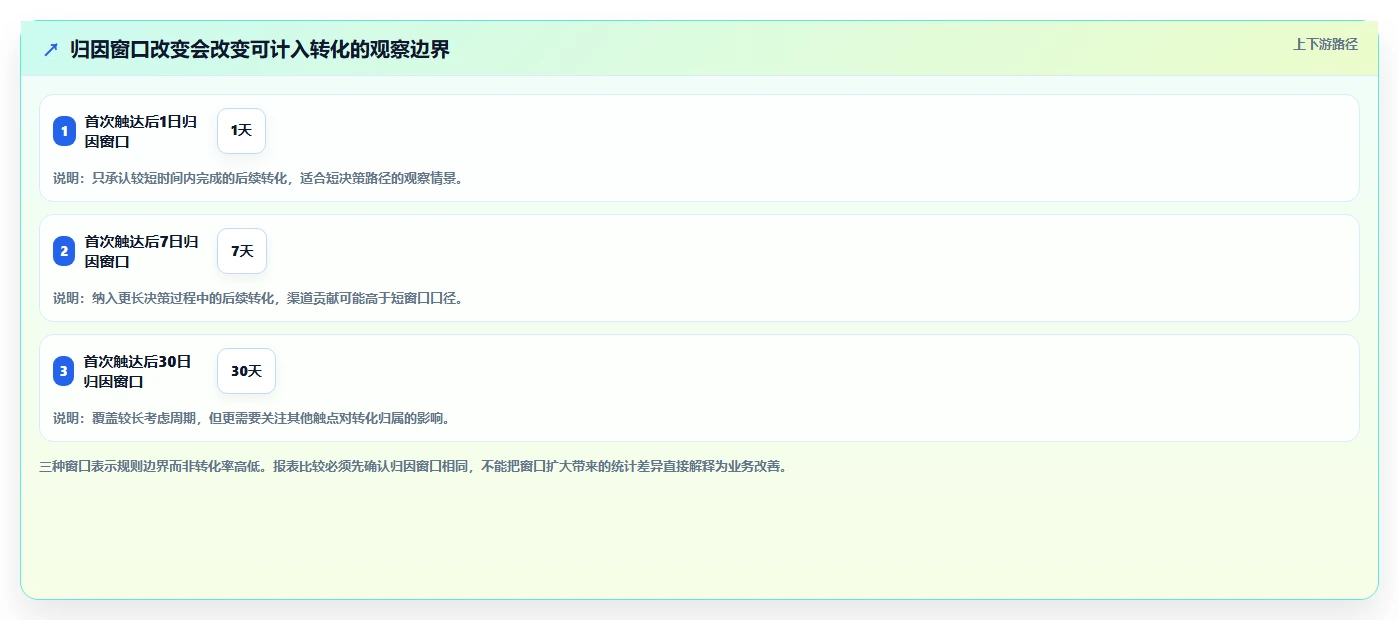Click the number 2 step badge

pyautogui.click(x=64, y=251)
